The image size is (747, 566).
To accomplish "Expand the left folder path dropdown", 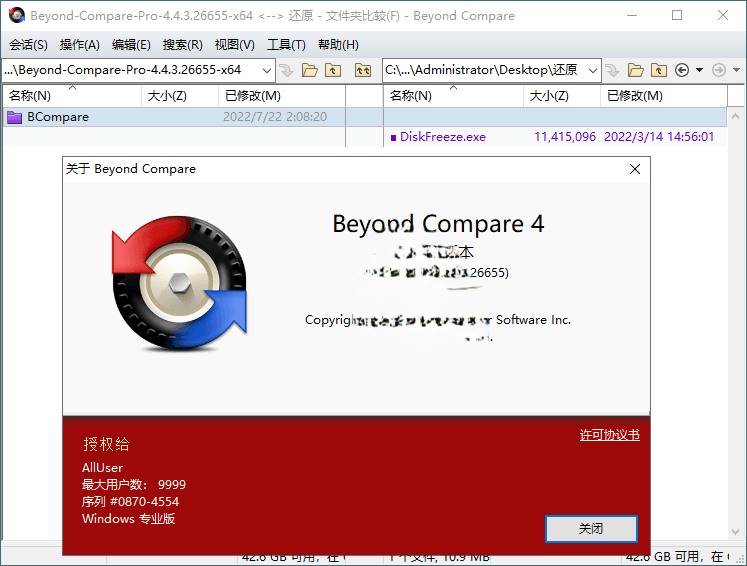I will tap(267, 71).
